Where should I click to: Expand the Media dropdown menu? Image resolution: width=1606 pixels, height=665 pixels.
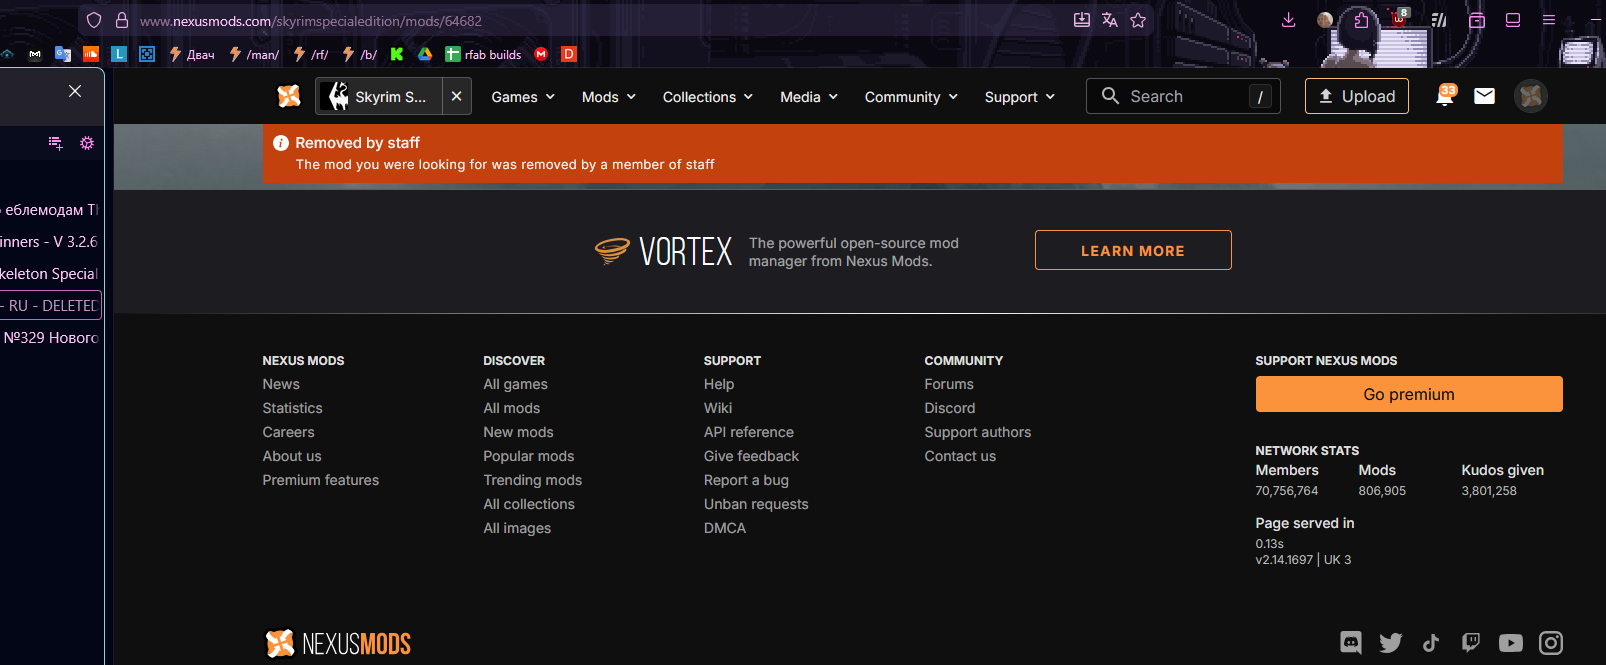[809, 97]
